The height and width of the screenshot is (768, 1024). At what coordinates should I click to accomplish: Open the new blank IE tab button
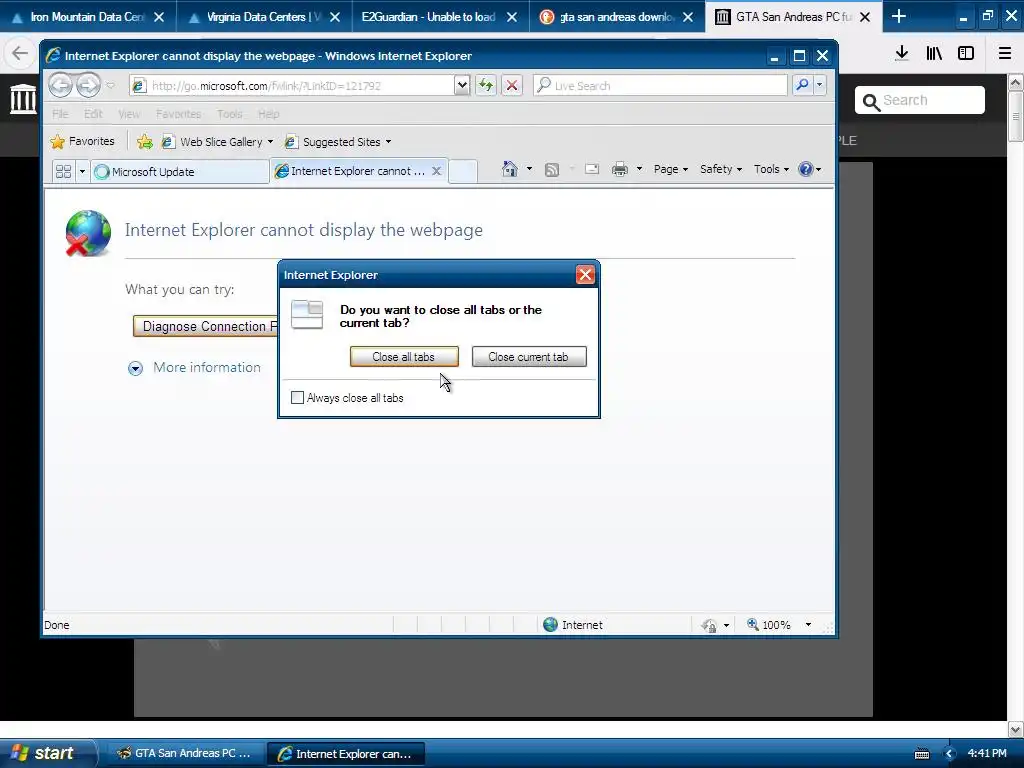463,171
